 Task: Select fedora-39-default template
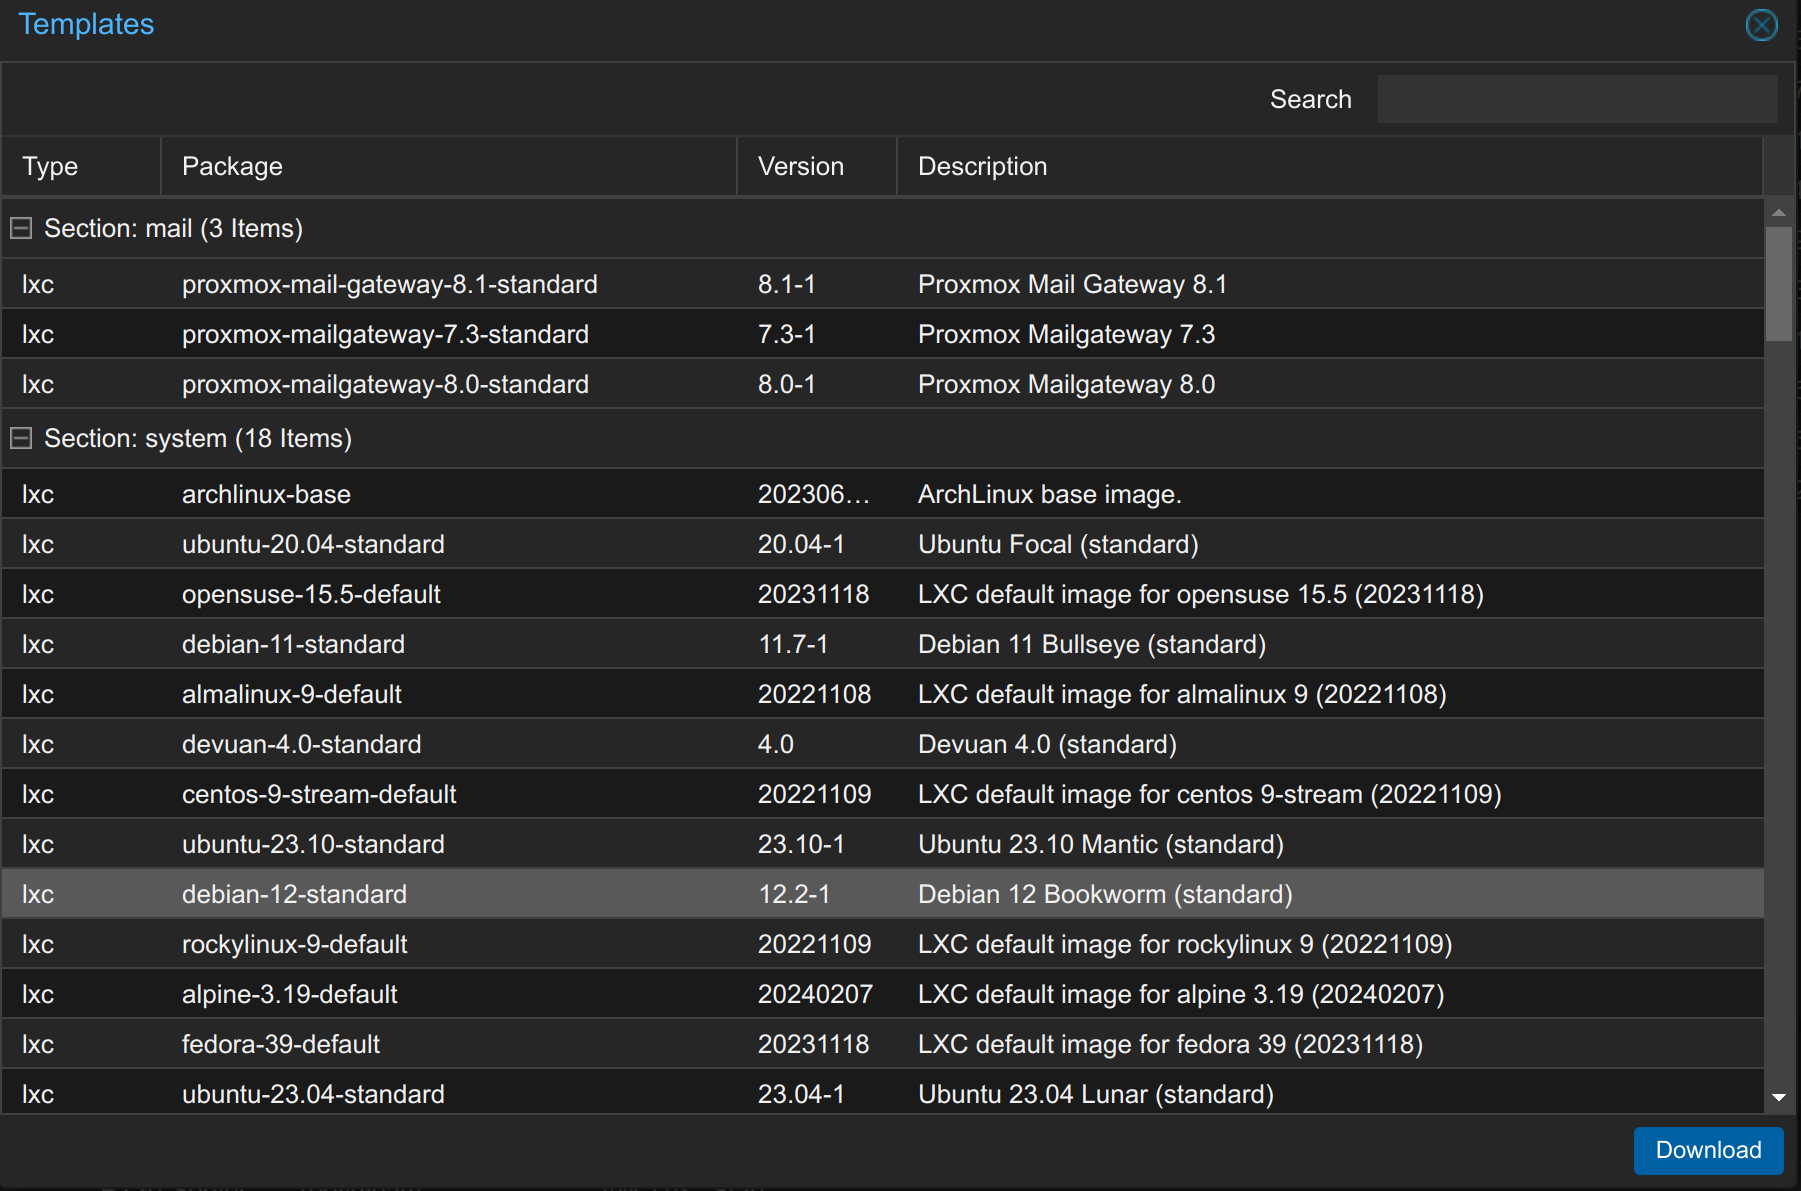tap(882, 1044)
